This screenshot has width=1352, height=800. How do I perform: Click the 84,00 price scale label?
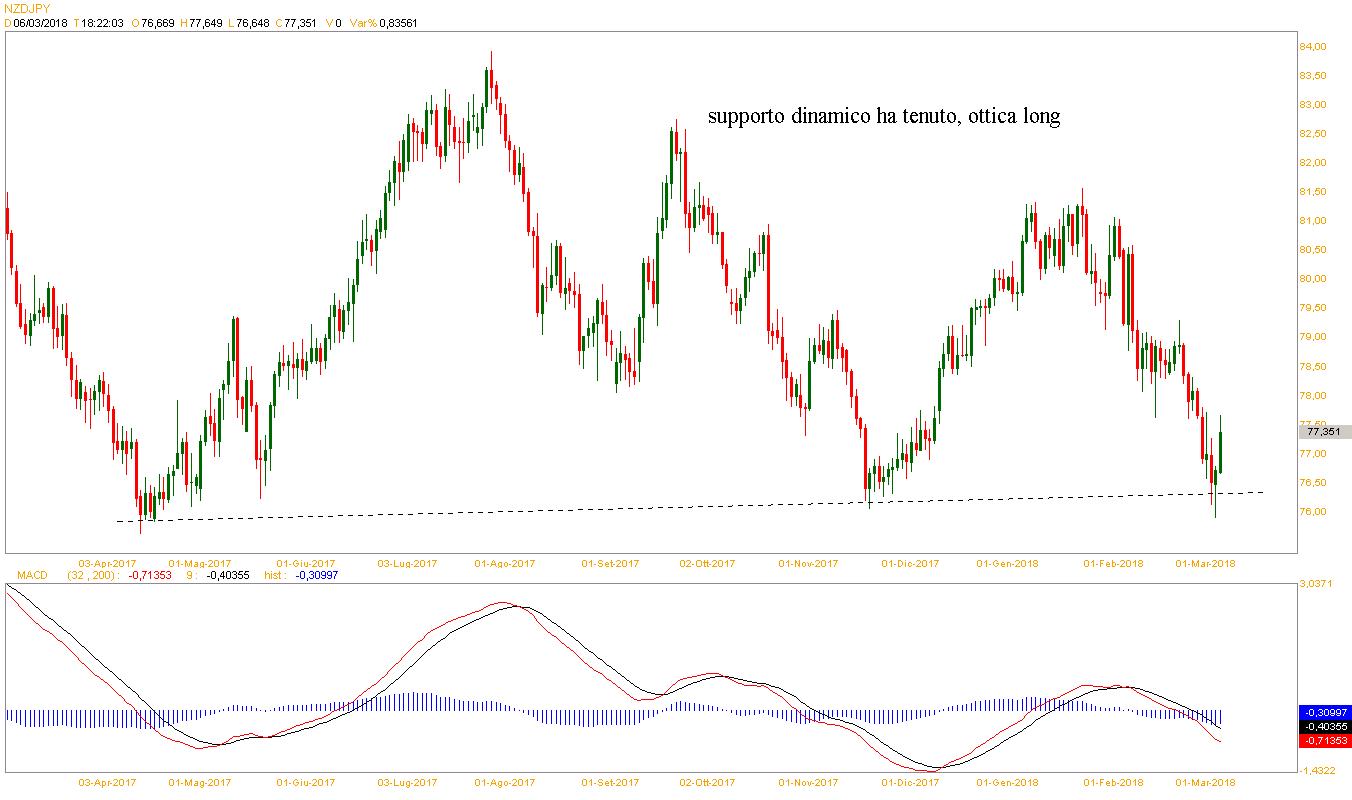point(1313,47)
